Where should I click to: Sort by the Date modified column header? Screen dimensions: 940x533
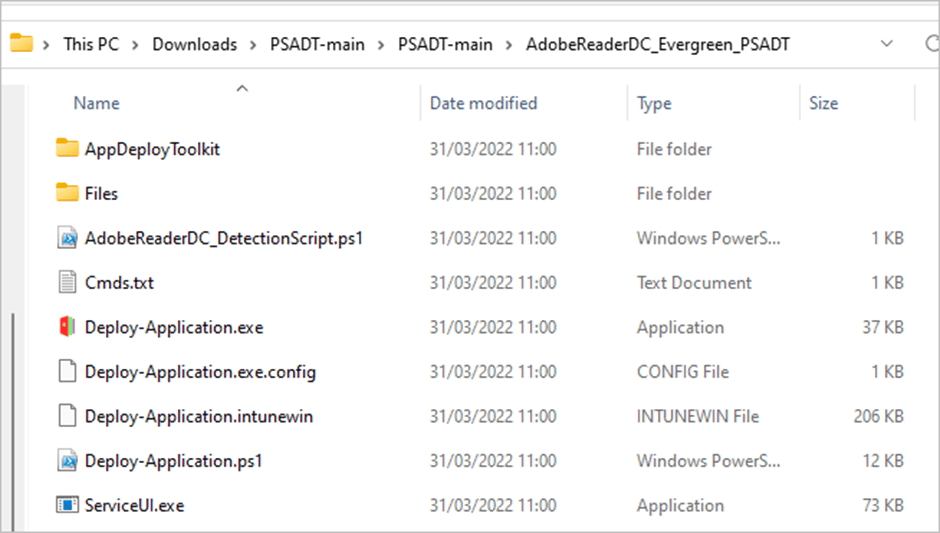coord(483,103)
